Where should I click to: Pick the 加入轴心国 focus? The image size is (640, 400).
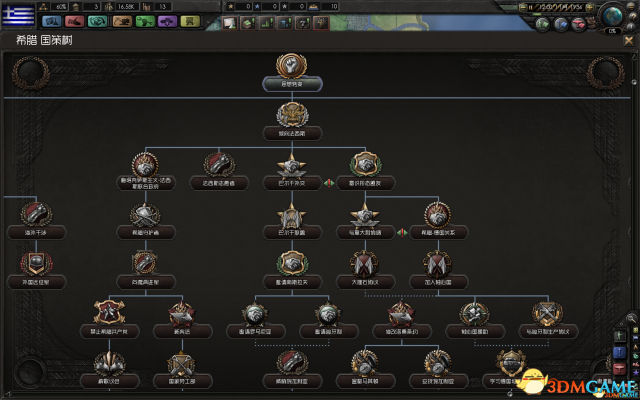(437, 264)
